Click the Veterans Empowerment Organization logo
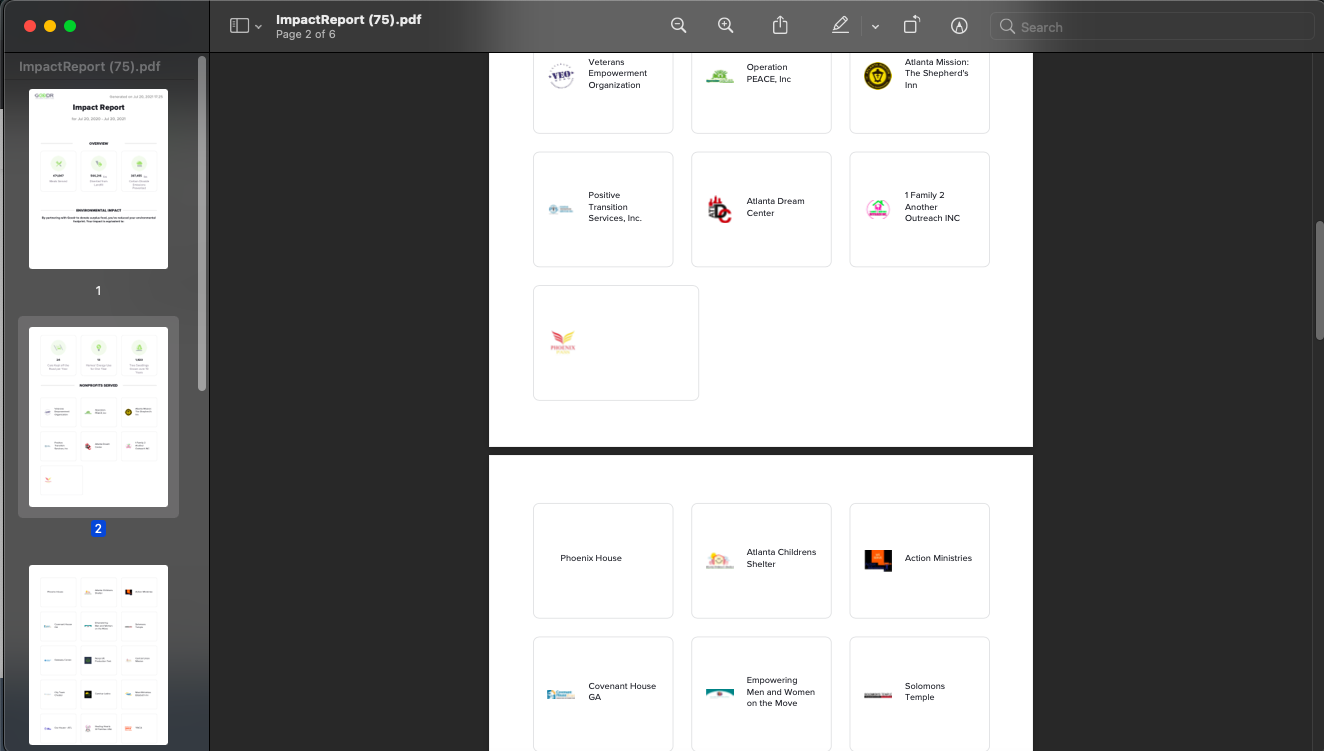This screenshot has height=751, width=1324. coord(561,75)
